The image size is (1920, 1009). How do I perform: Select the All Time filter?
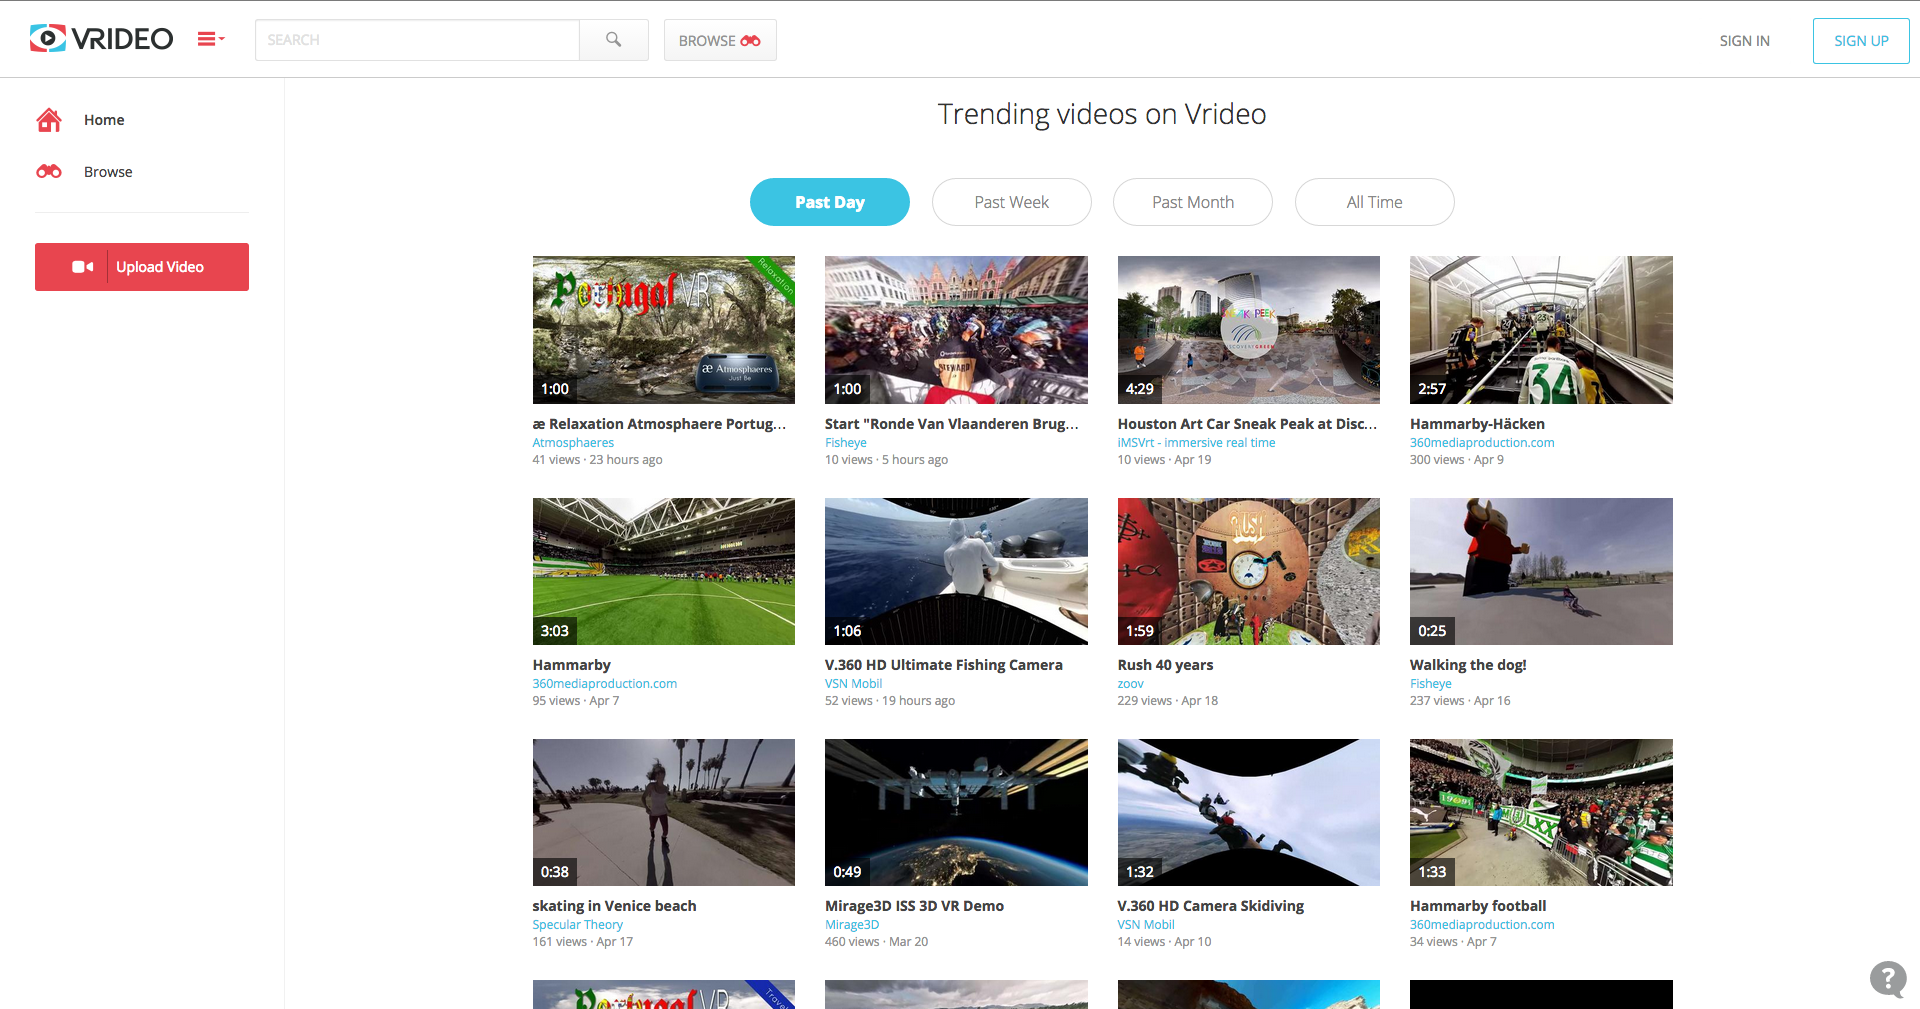click(x=1374, y=202)
